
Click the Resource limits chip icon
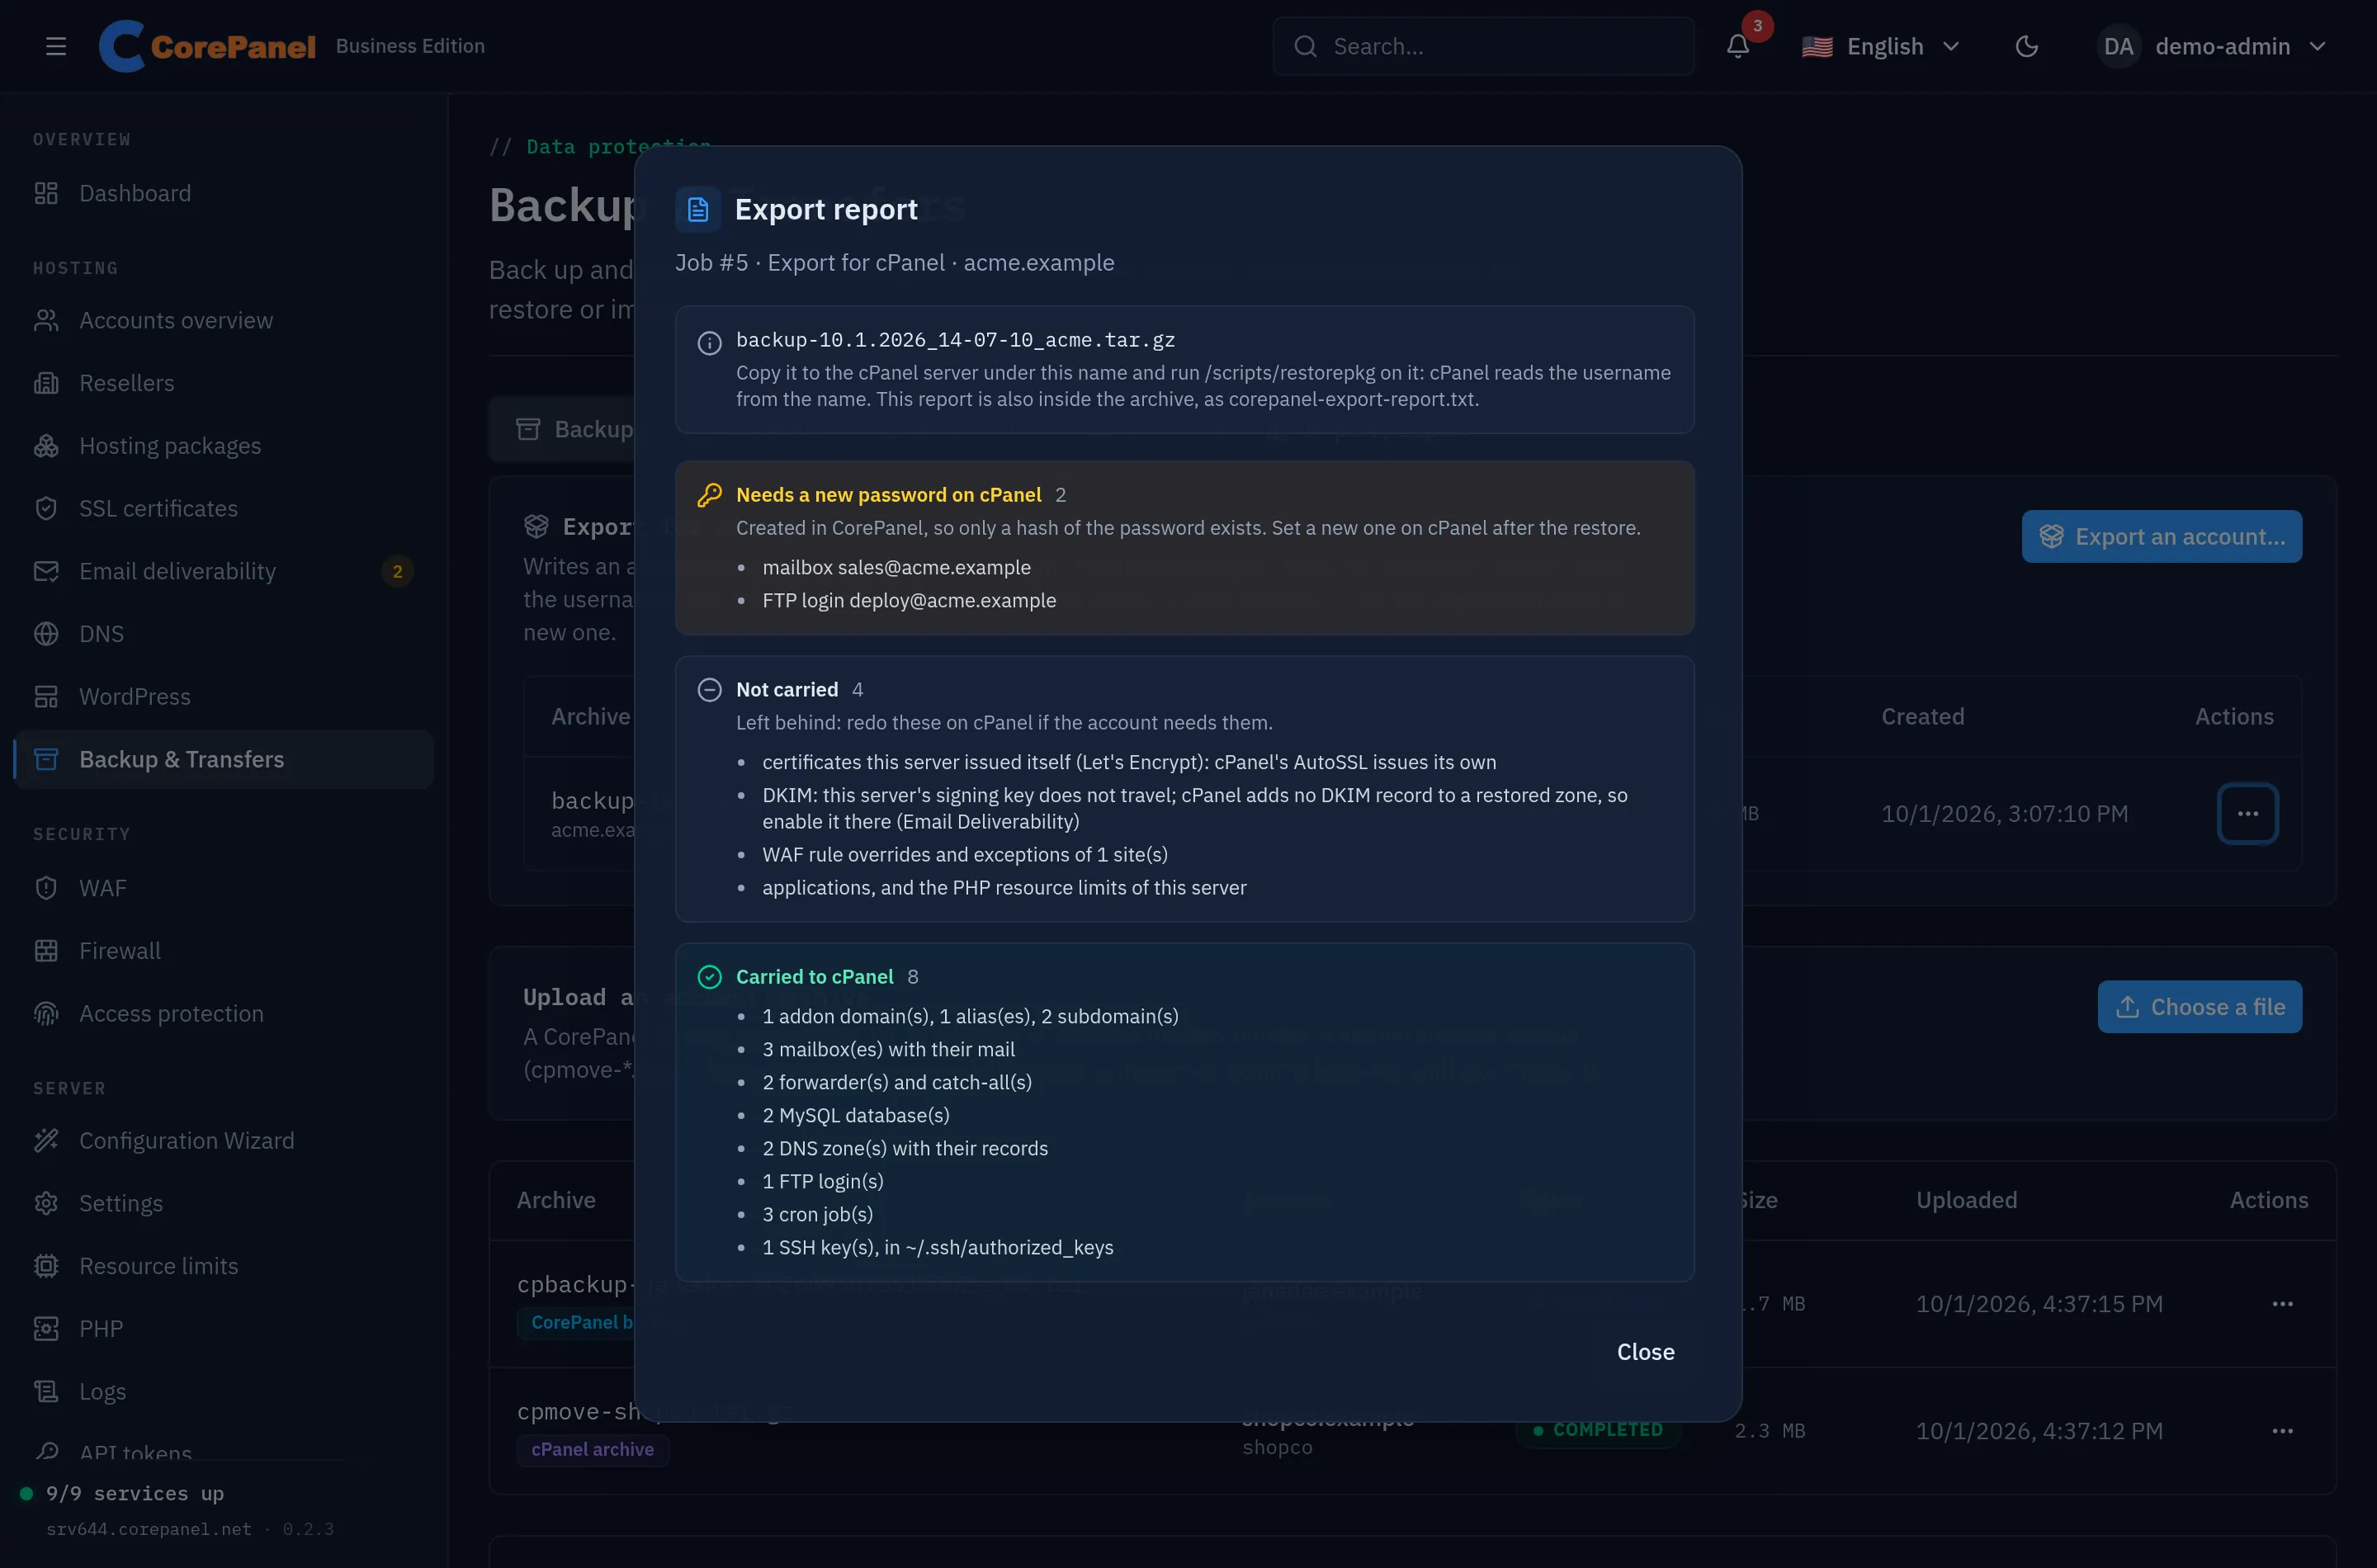46,1266
